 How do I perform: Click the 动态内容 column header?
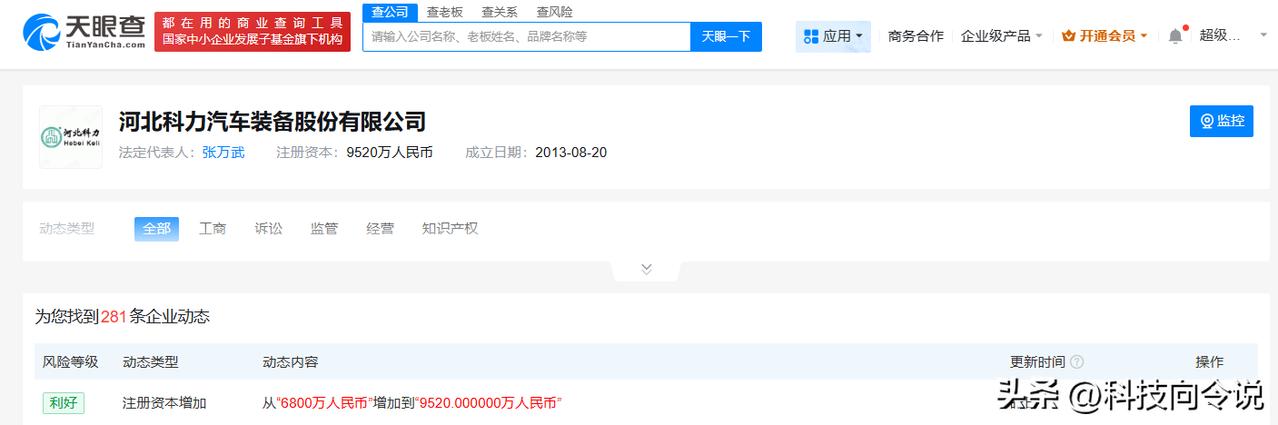click(x=290, y=362)
